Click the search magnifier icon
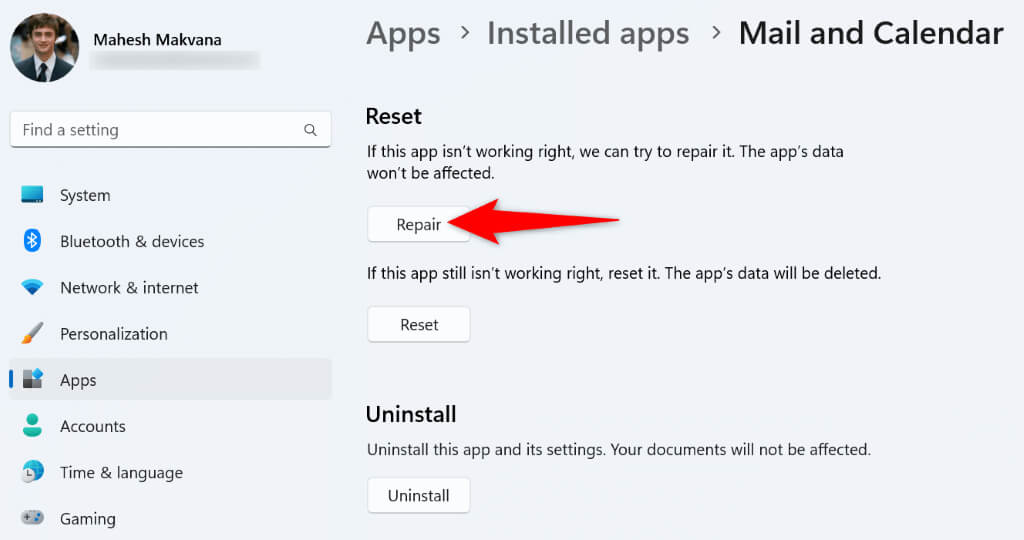Viewport: 1024px width, 540px height. pyautogui.click(x=310, y=130)
